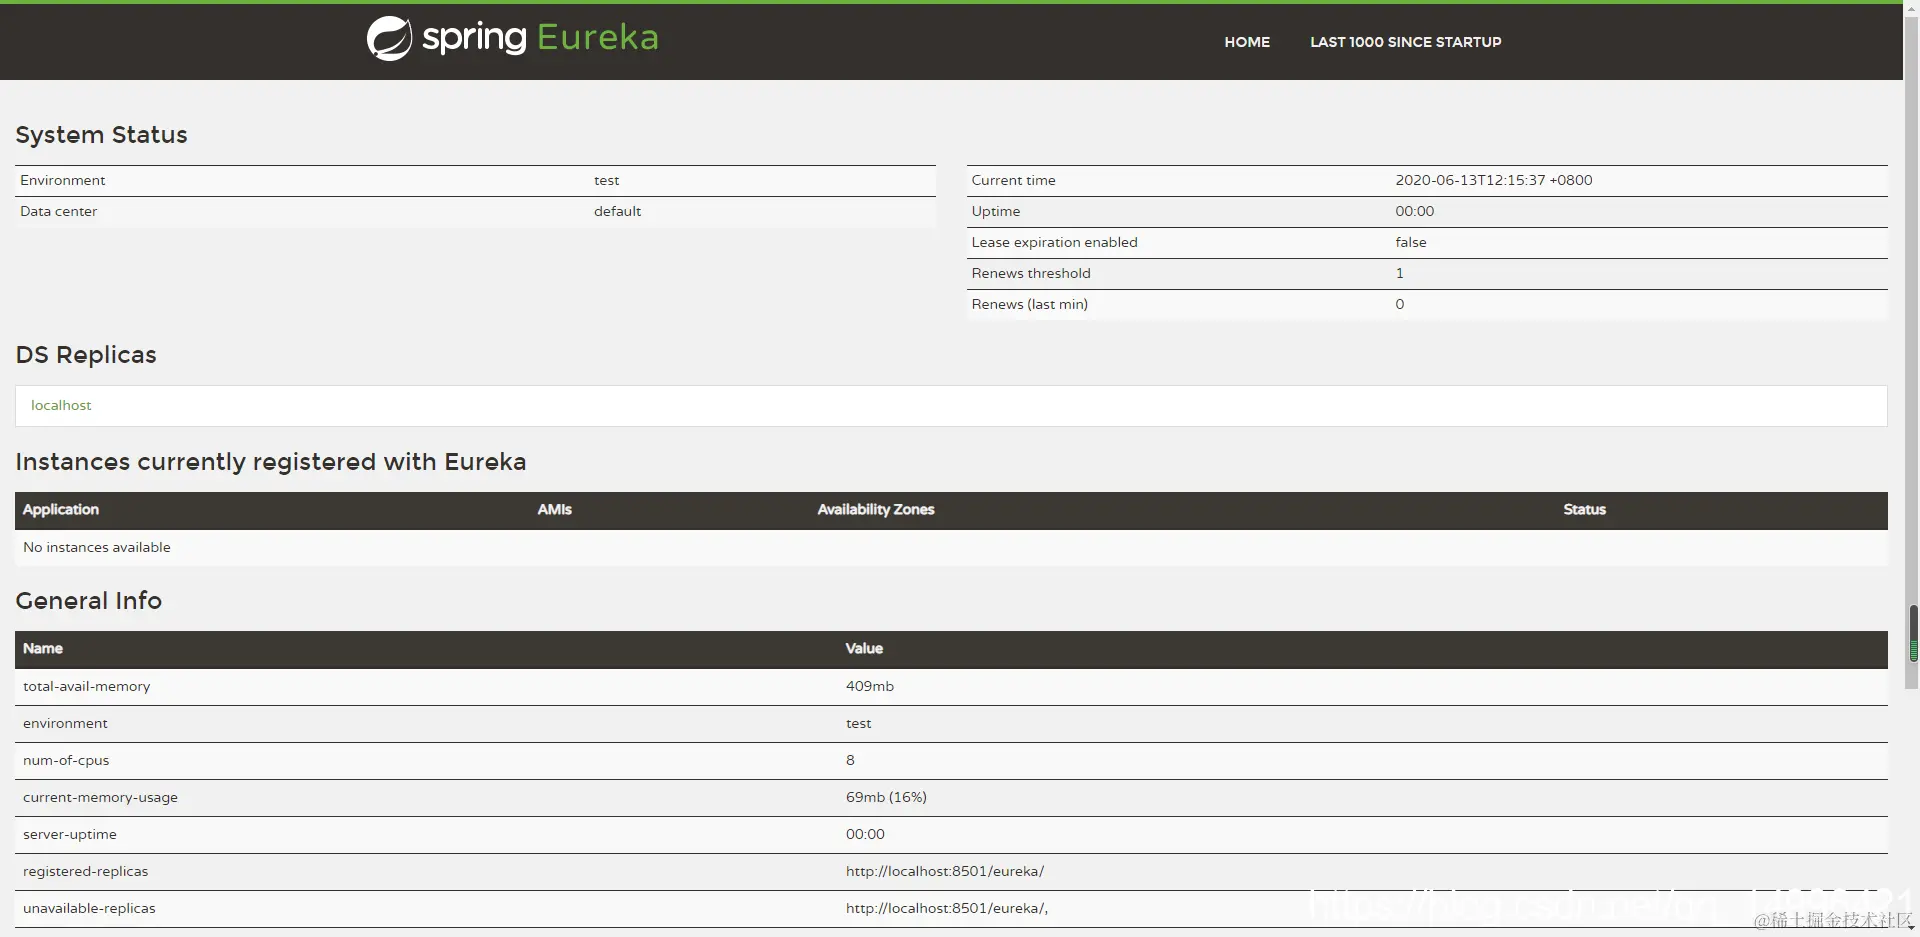Click the Current time label
The width and height of the screenshot is (1920, 937).
click(x=1013, y=180)
